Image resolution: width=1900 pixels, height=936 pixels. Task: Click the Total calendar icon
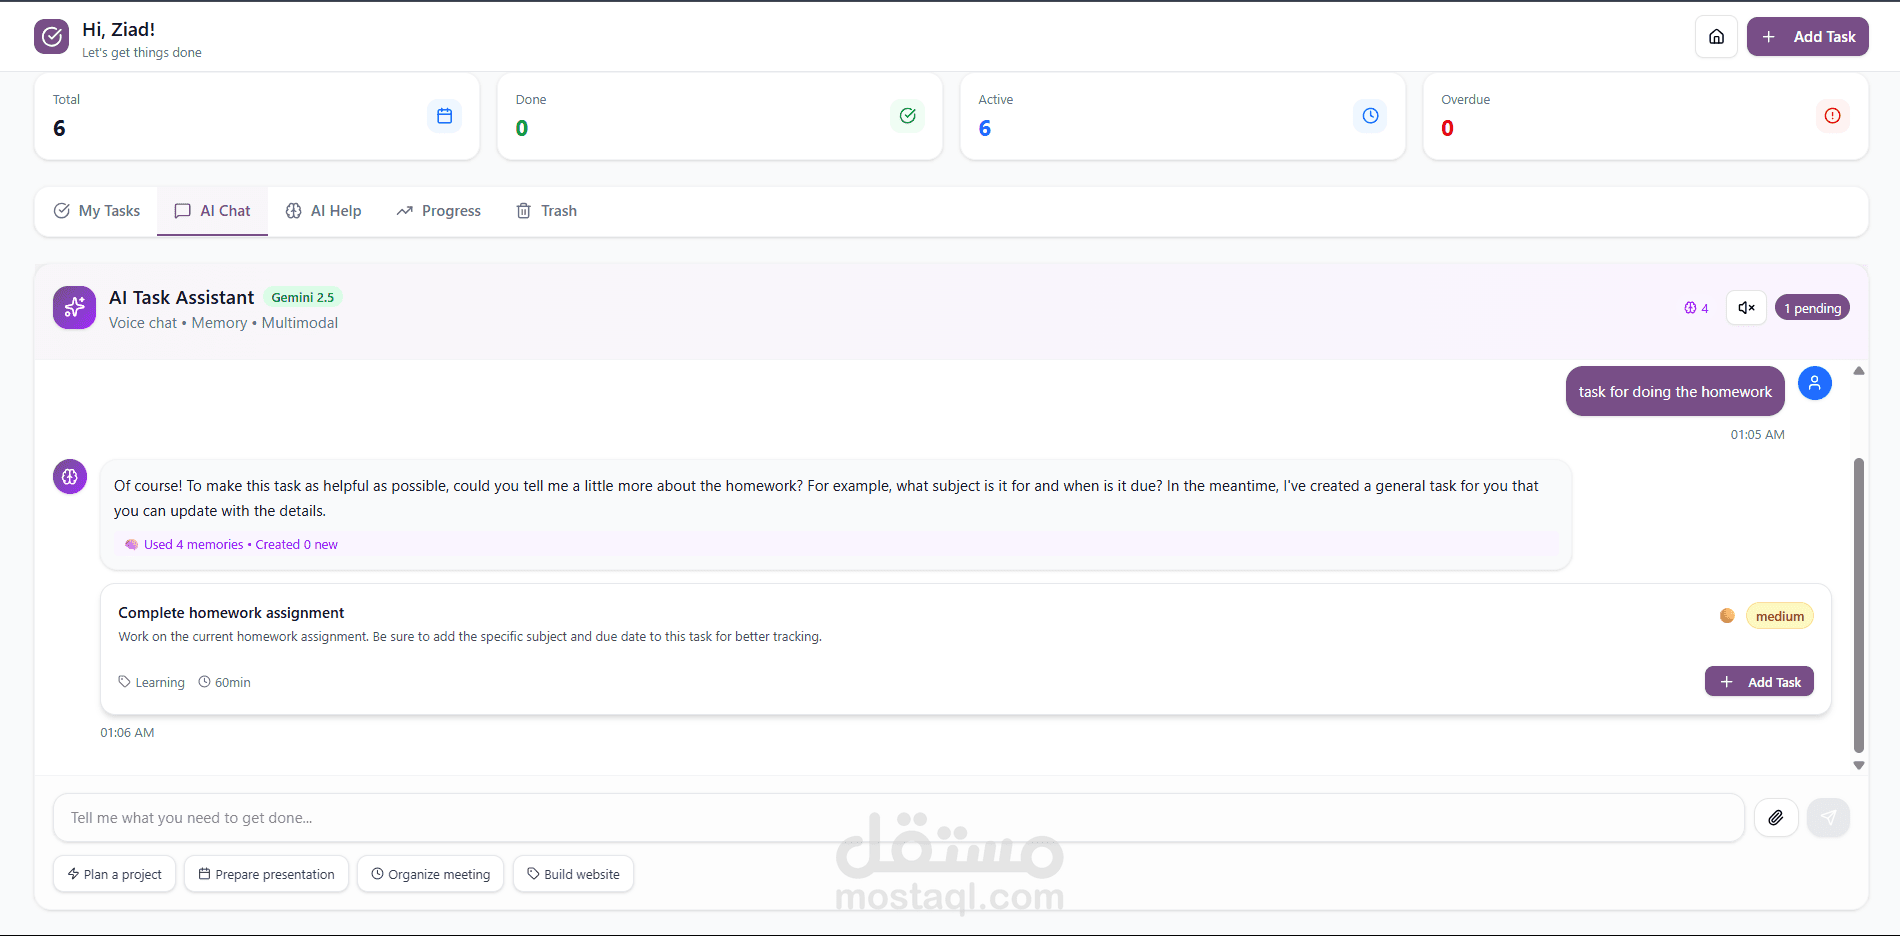pyautogui.click(x=445, y=116)
